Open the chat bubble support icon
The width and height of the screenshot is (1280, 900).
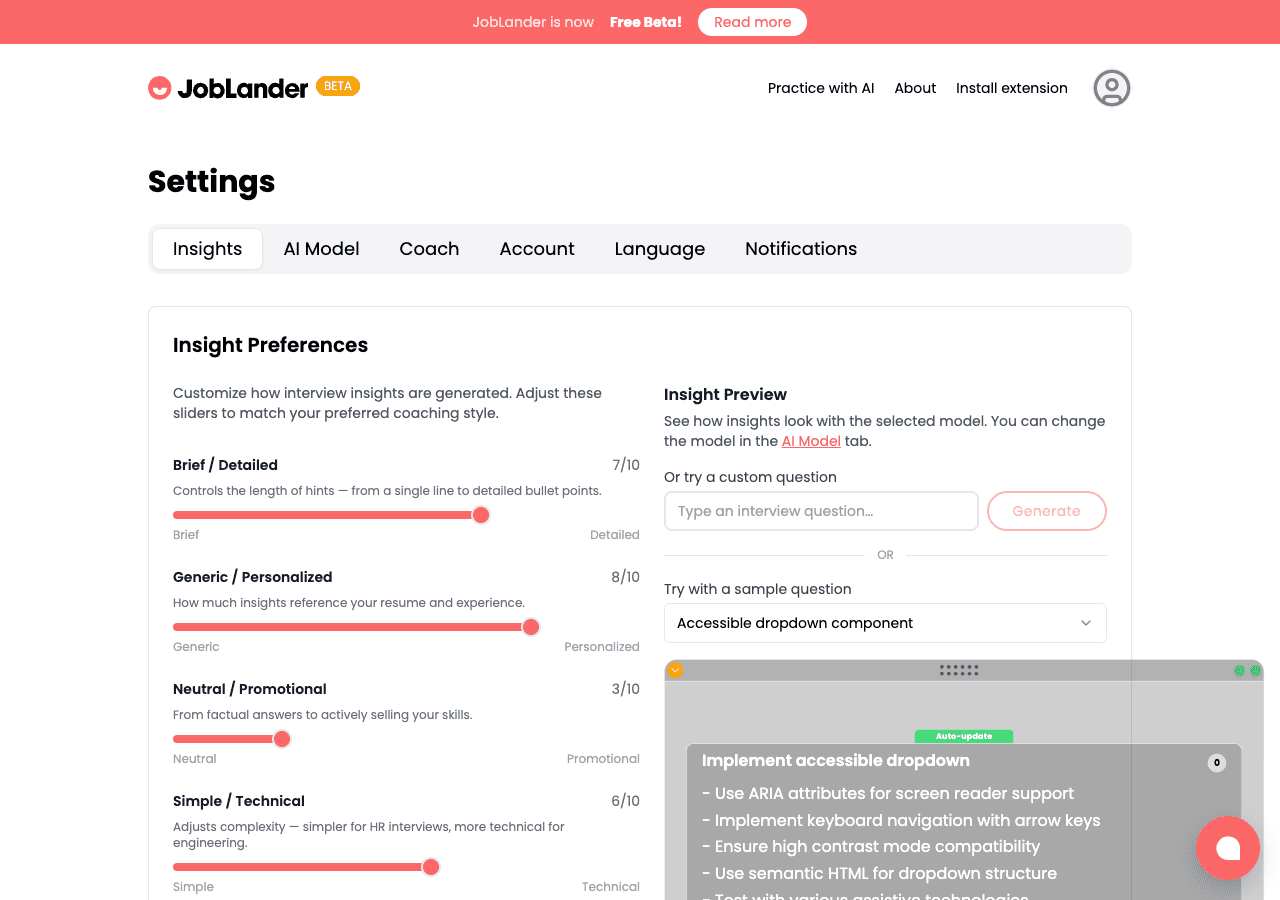pos(1228,848)
